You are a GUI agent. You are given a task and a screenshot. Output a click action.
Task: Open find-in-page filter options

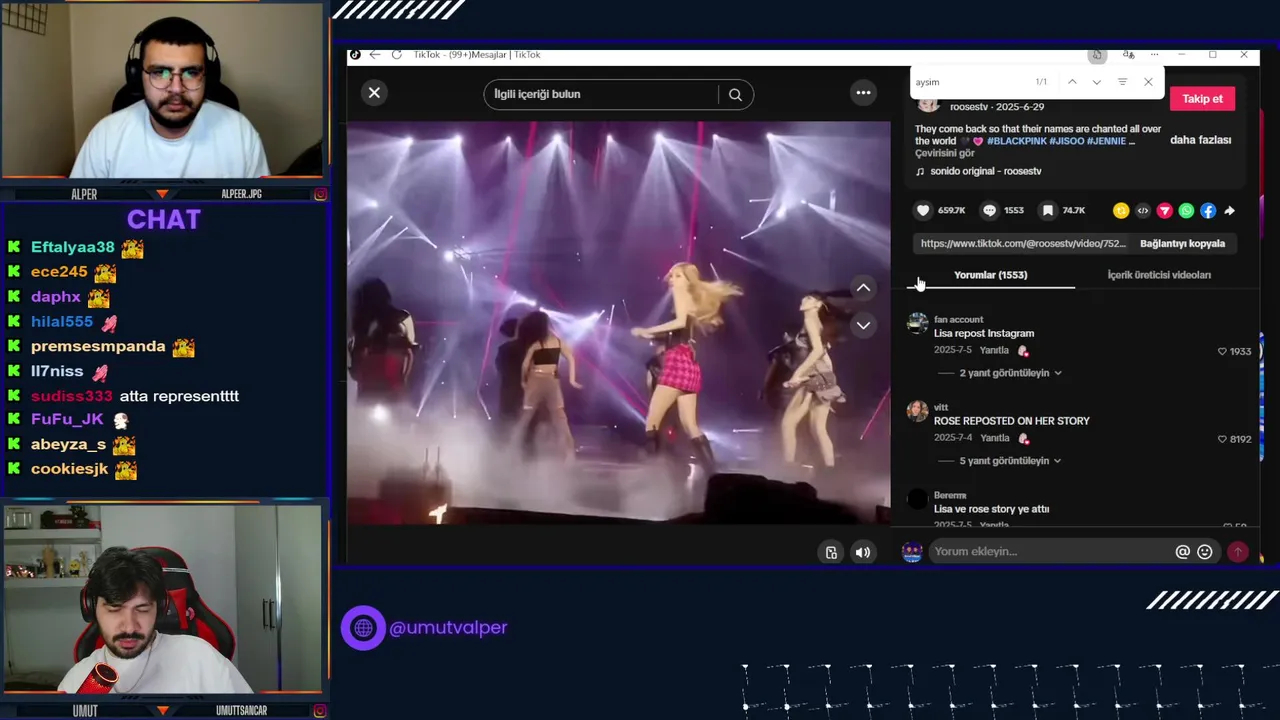[x=1122, y=82]
